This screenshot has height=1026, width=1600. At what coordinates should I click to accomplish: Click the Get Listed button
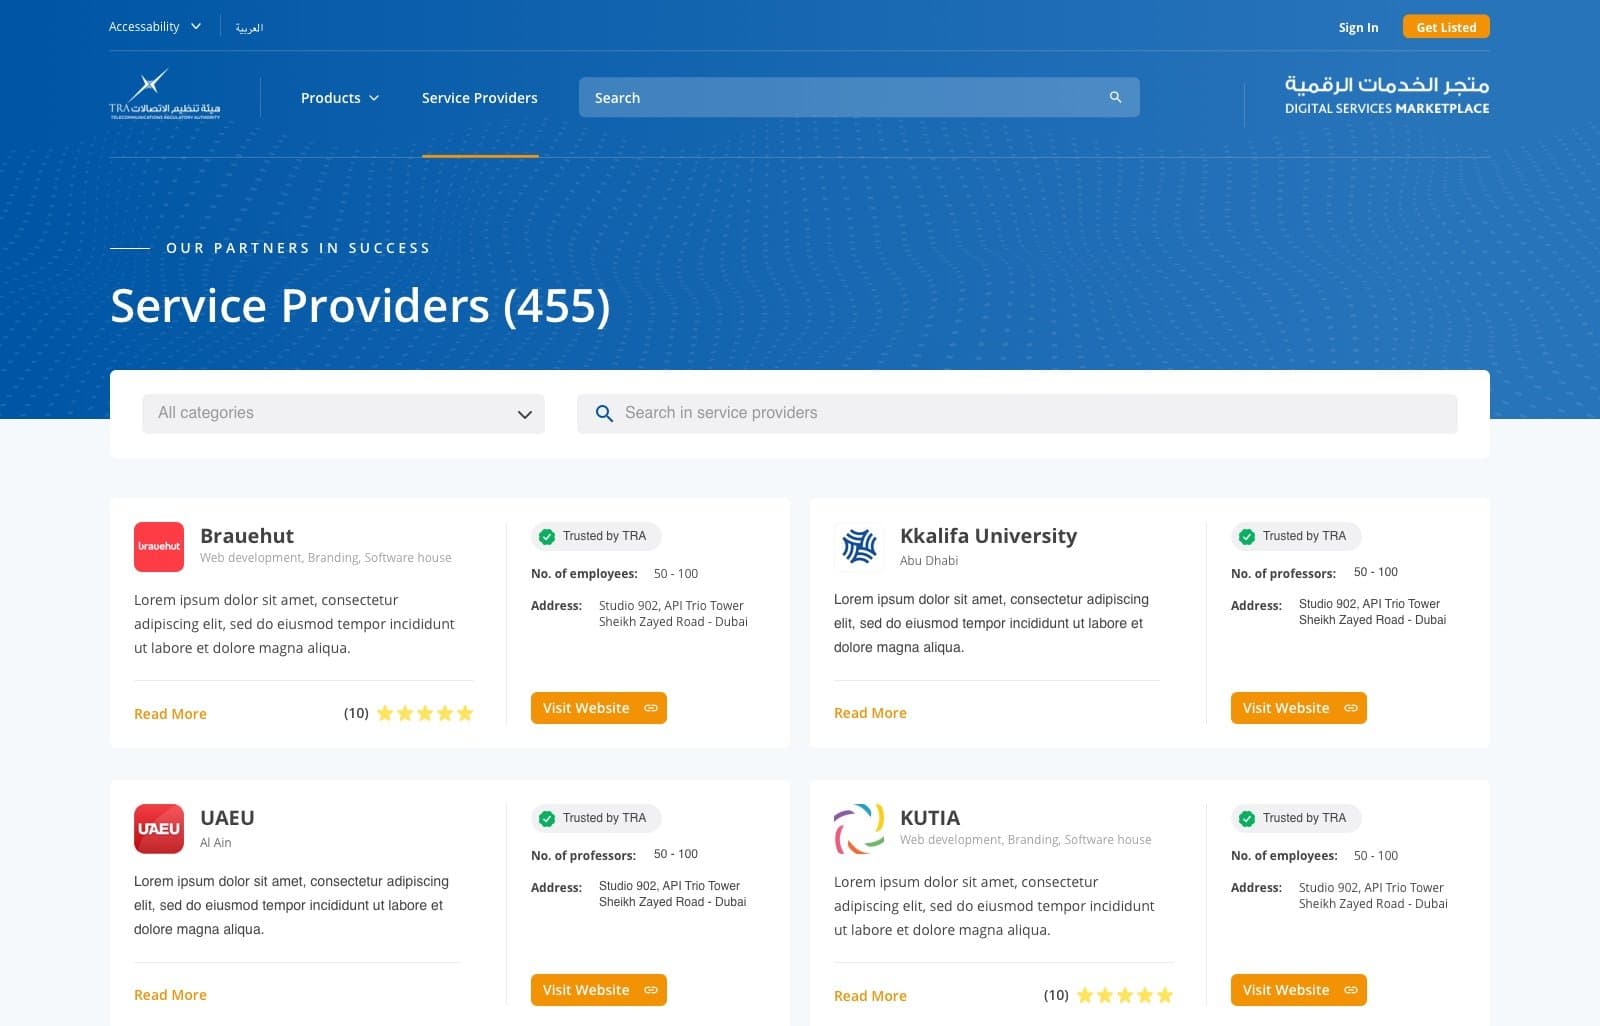(1446, 27)
